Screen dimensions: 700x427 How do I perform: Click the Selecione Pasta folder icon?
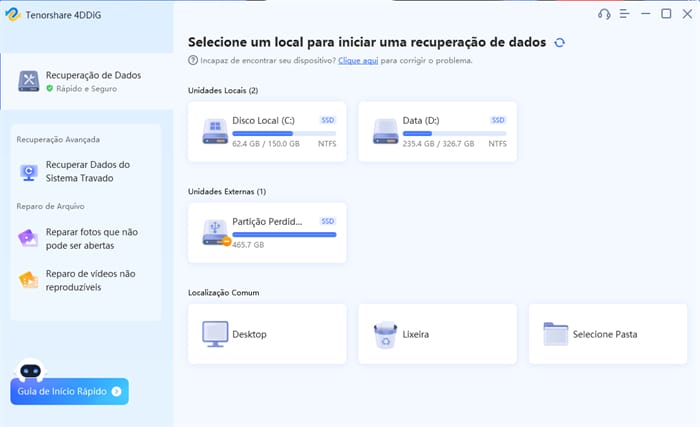pyautogui.click(x=555, y=333)
